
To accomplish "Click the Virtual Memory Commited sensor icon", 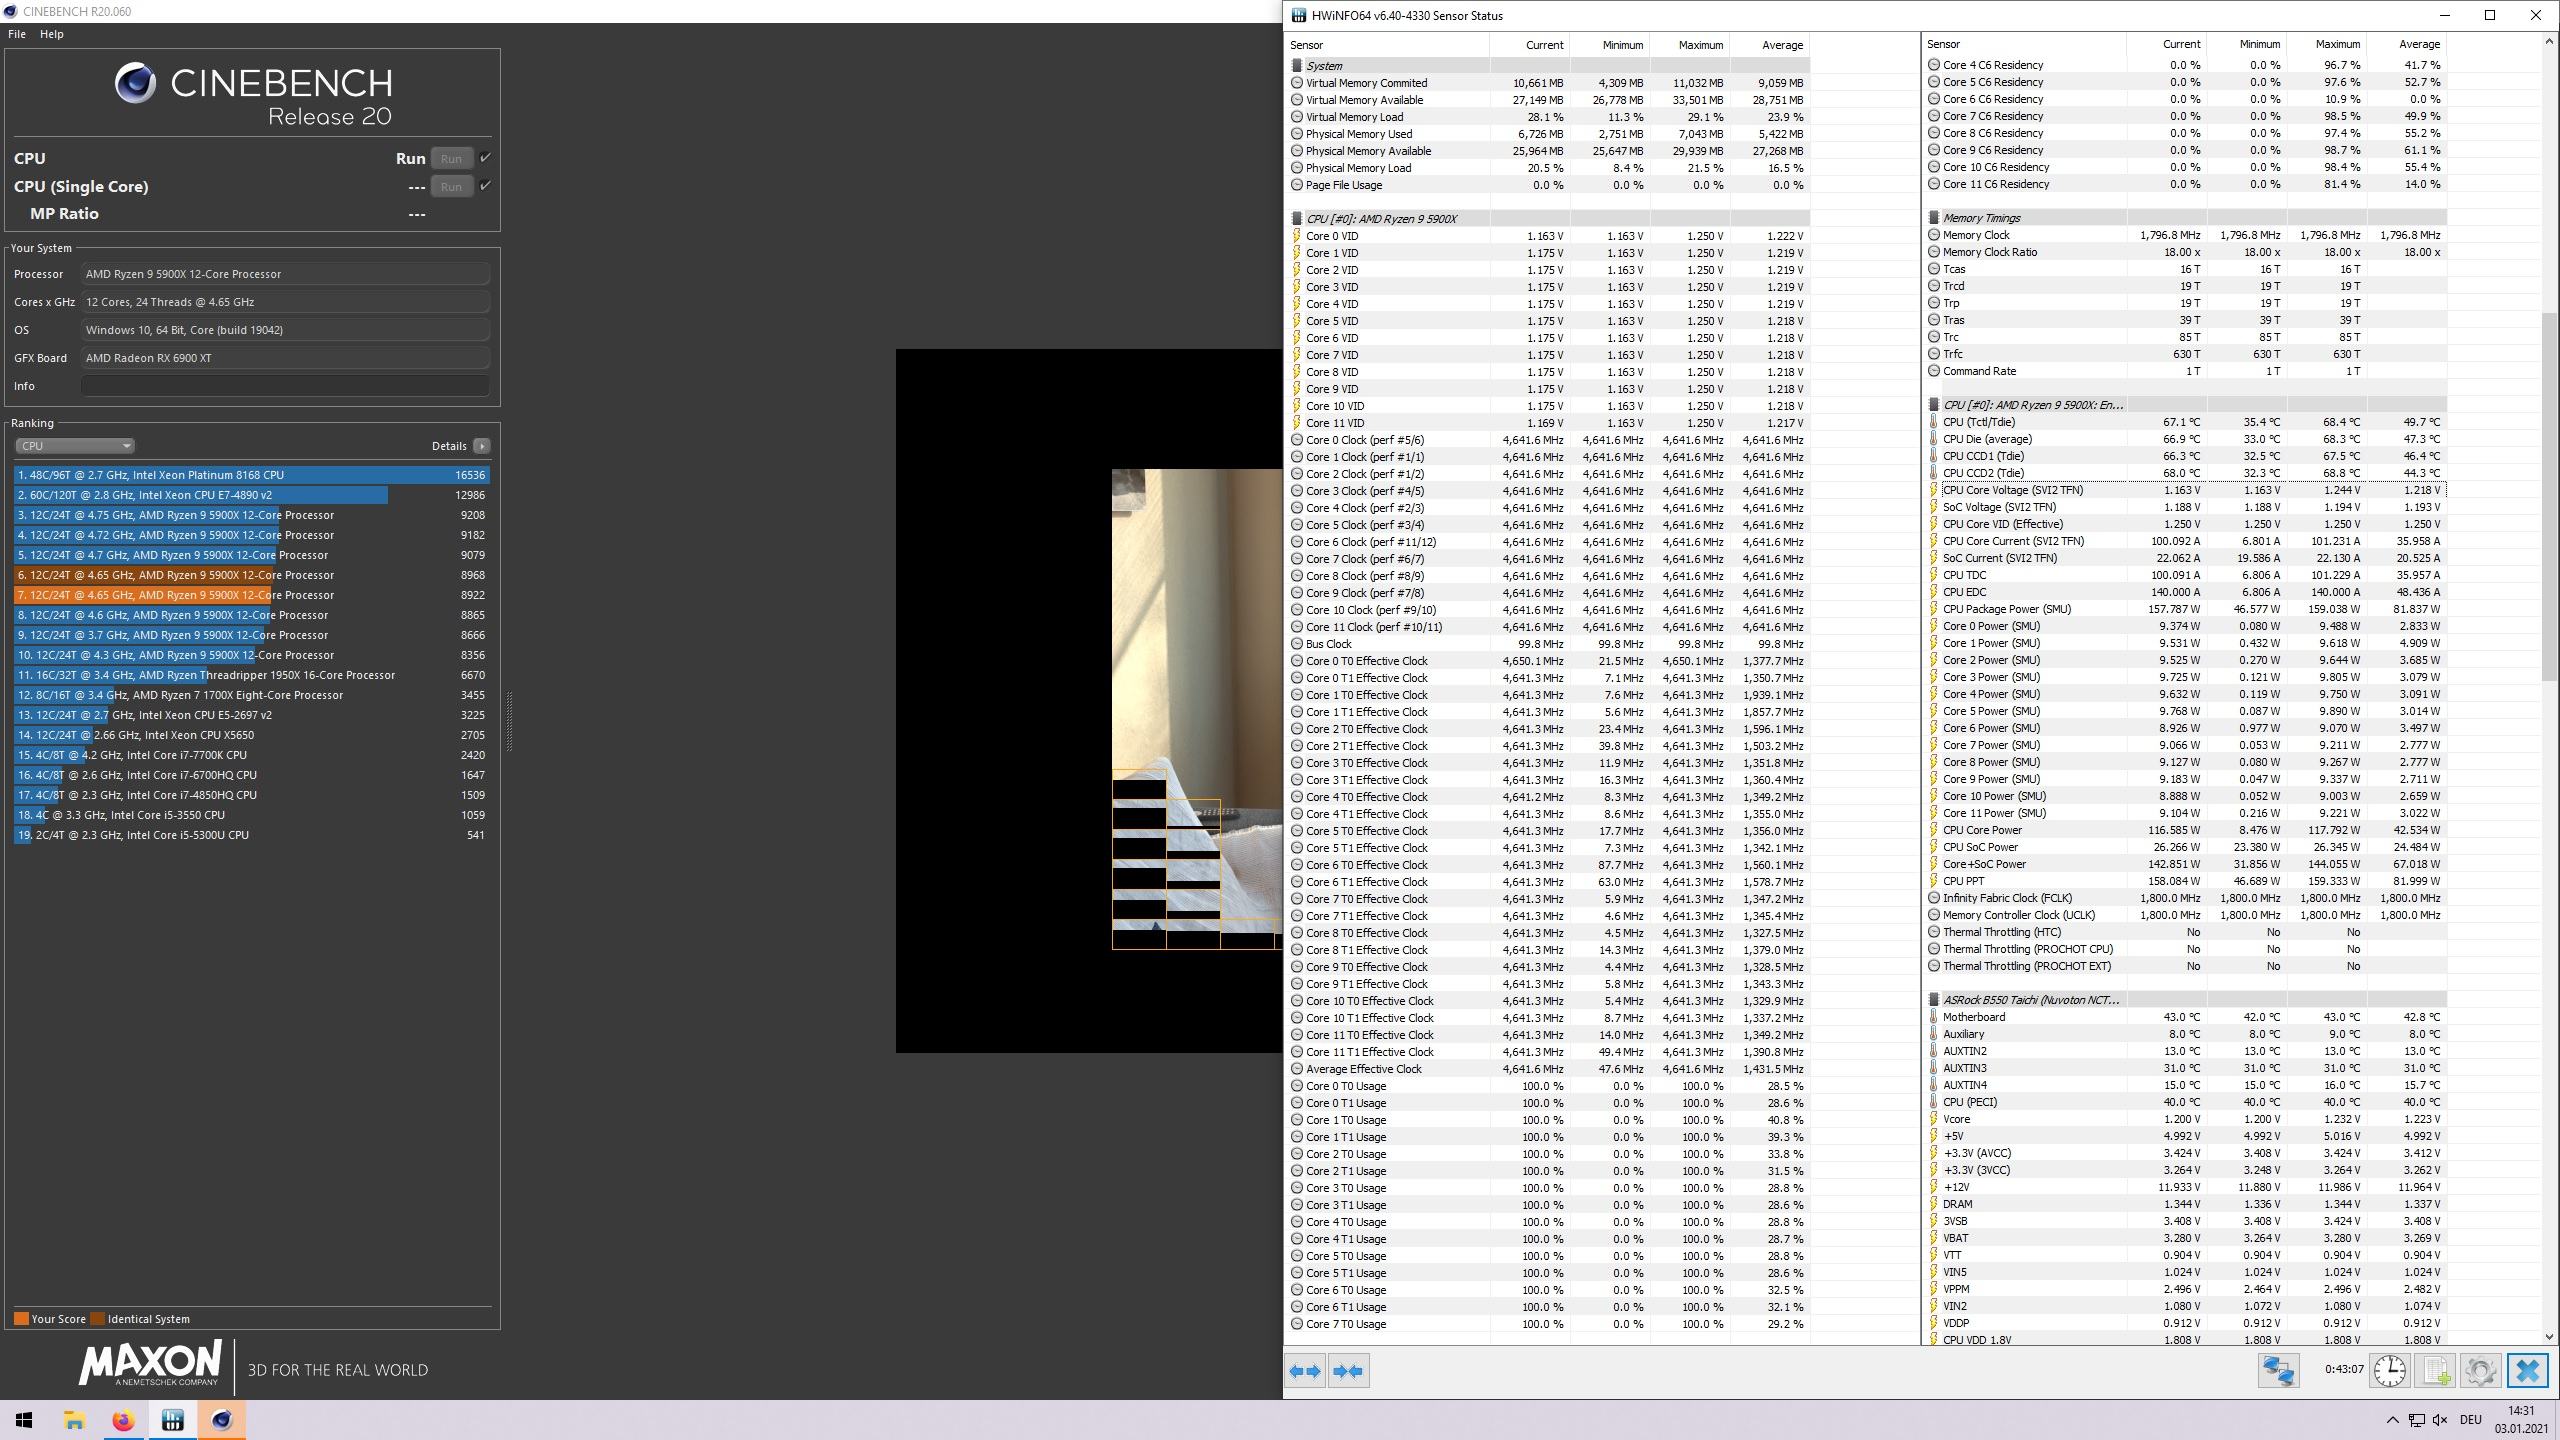I will 1297,83.
